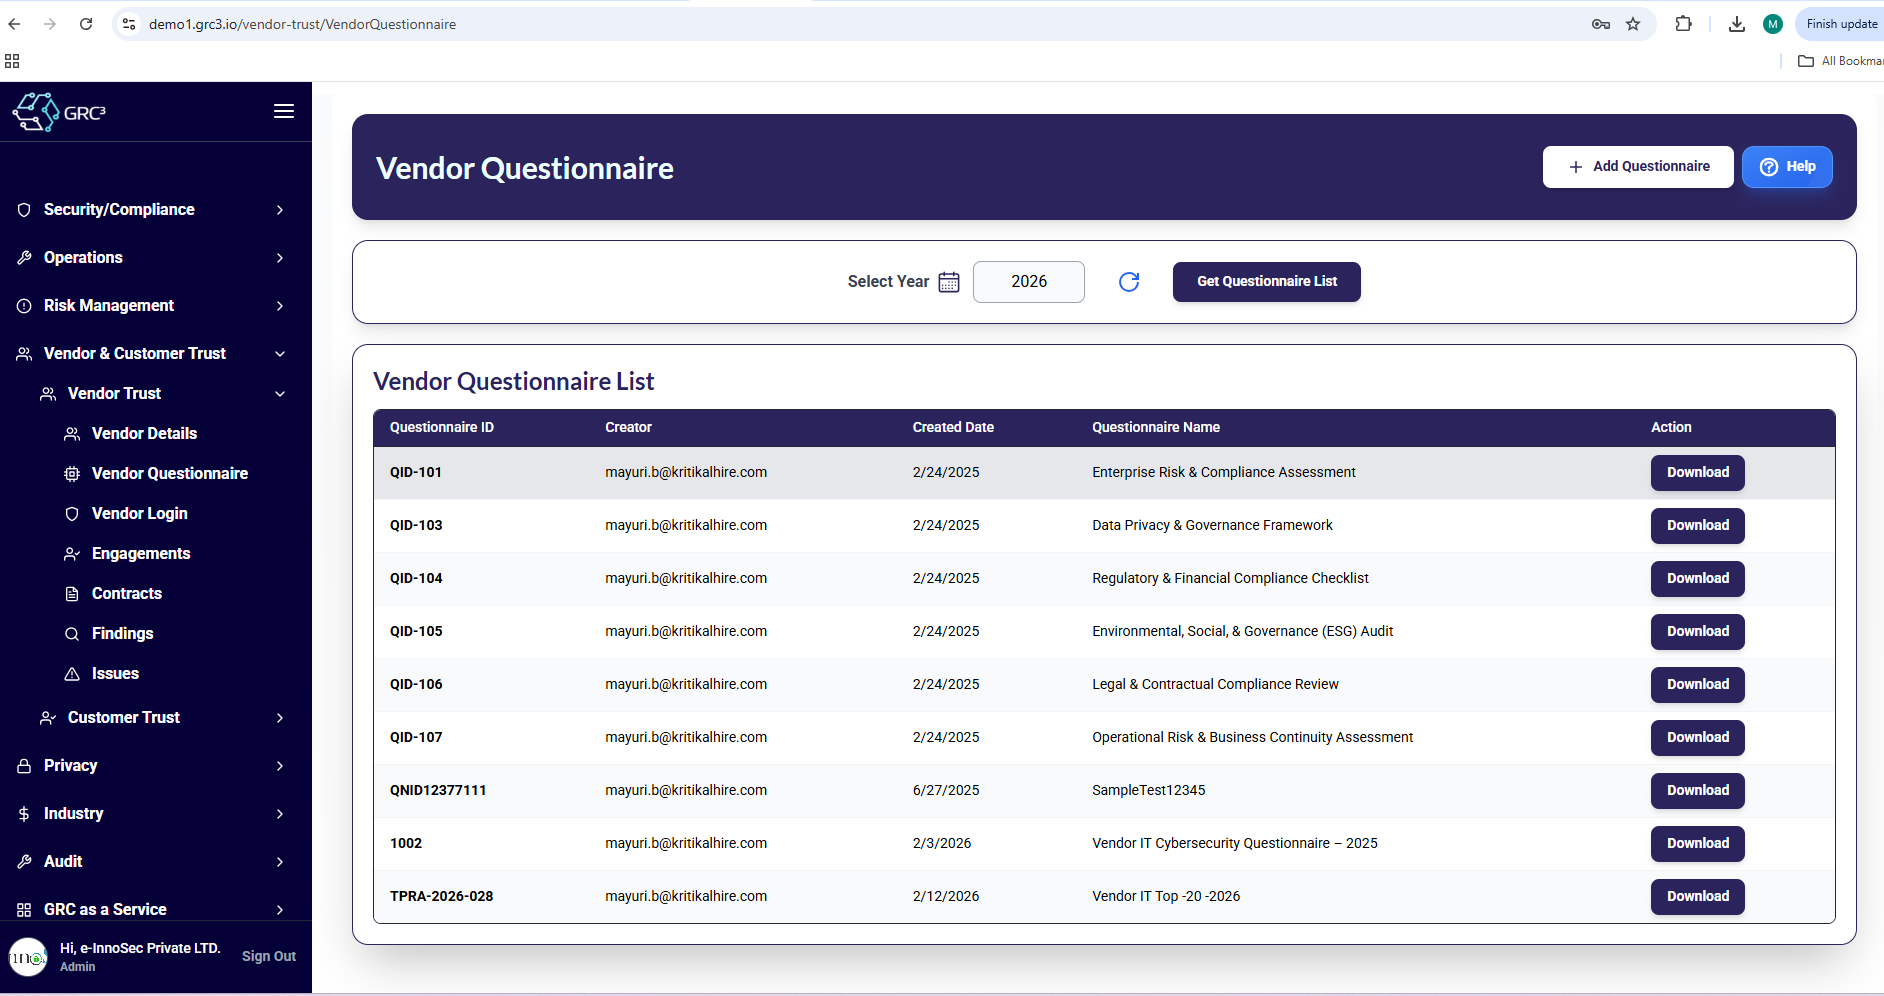
Task: Open Vendor Details in the sidebar
Action: [144, 434]
